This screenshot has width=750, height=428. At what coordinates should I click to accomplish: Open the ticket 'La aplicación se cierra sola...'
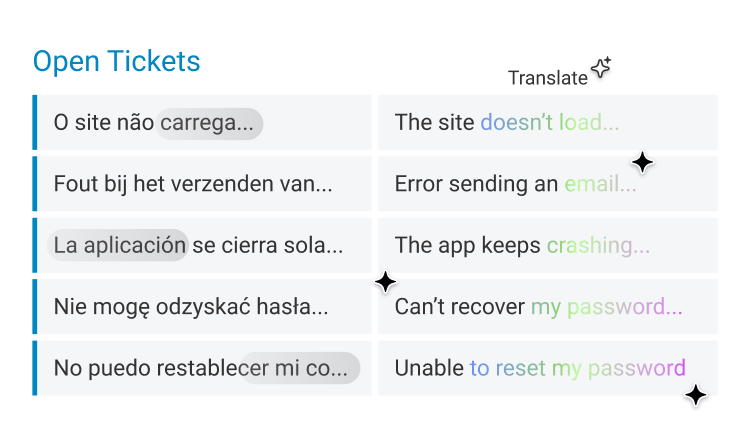(x=202, y=245)
